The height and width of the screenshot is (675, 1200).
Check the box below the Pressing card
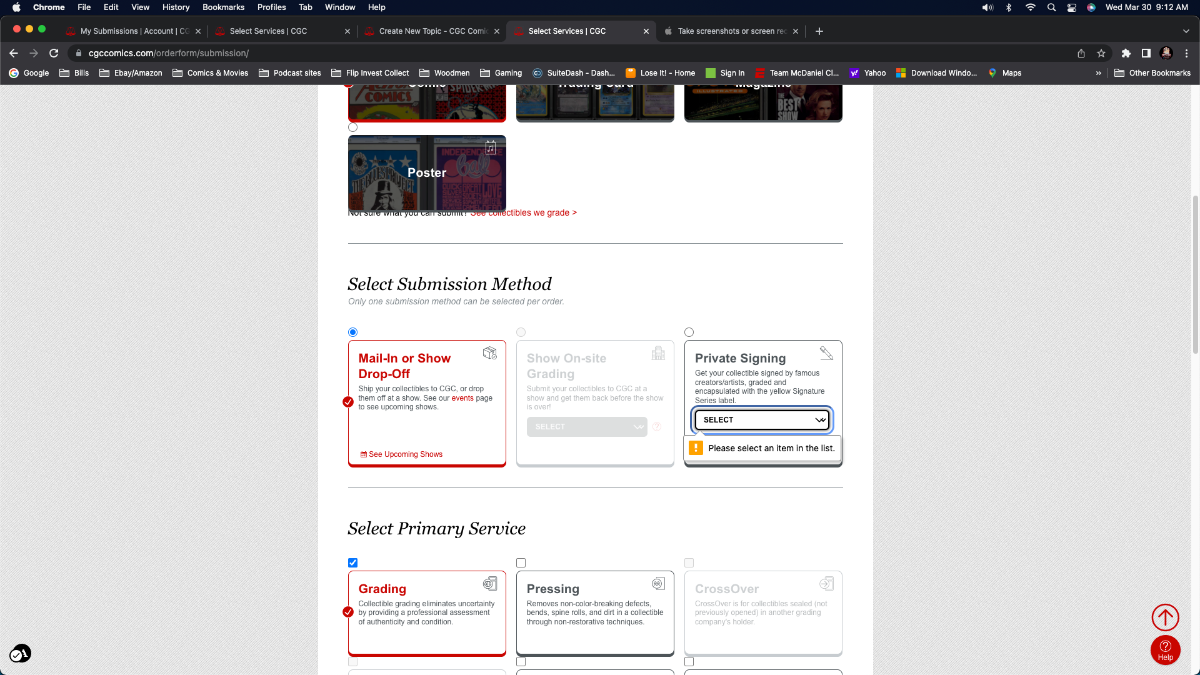521,662
